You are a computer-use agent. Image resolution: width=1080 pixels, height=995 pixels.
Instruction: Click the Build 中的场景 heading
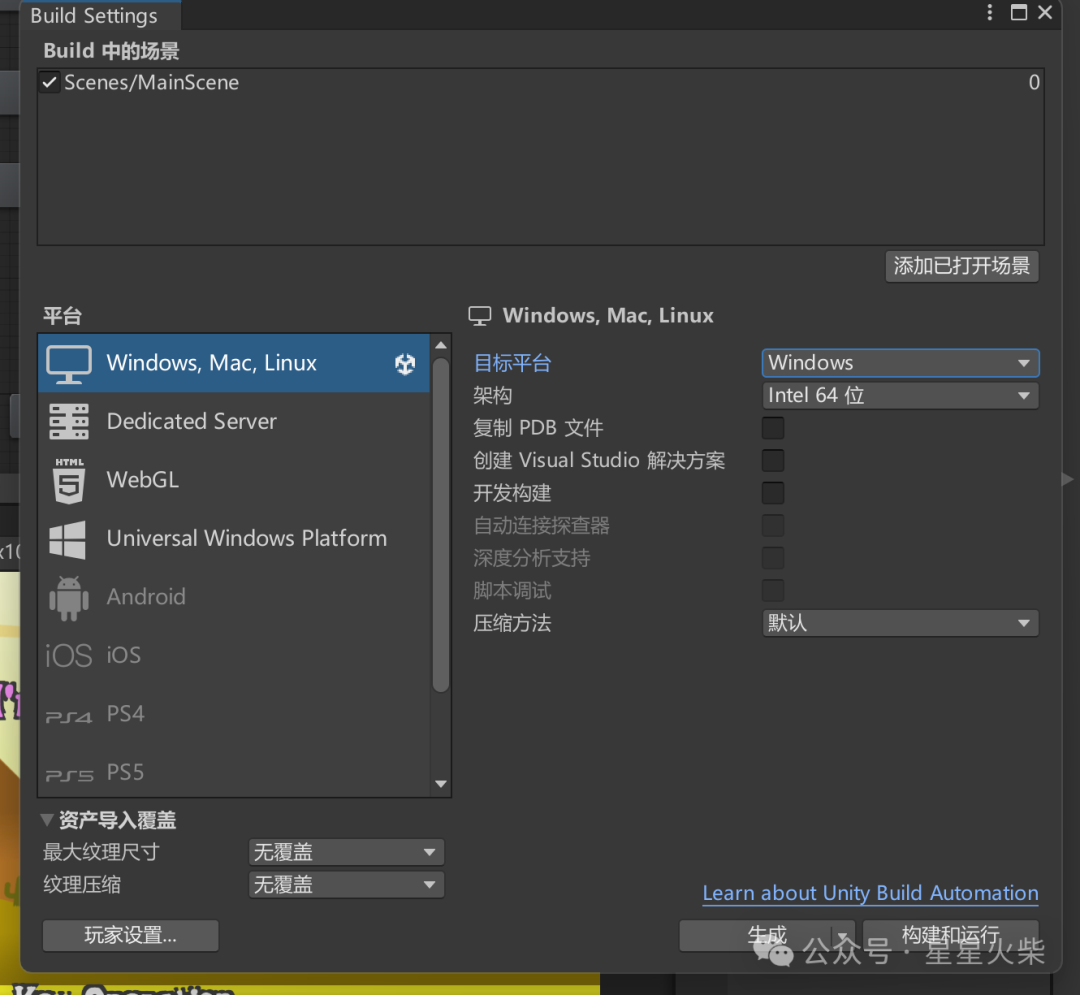(x=111, y=51)
